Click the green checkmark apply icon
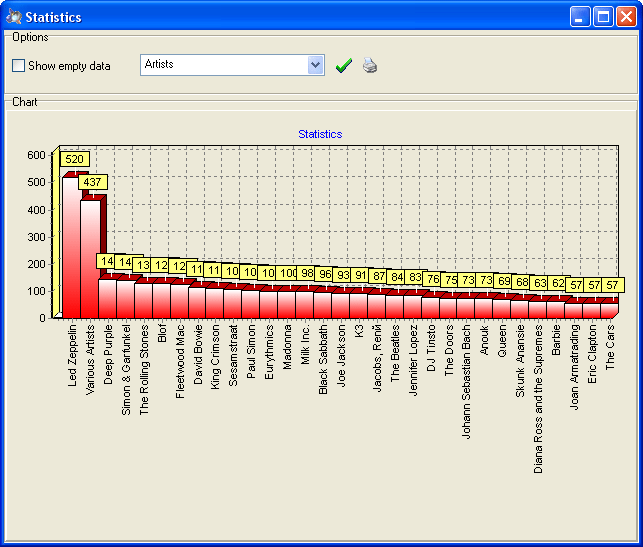 coord(343,66)
